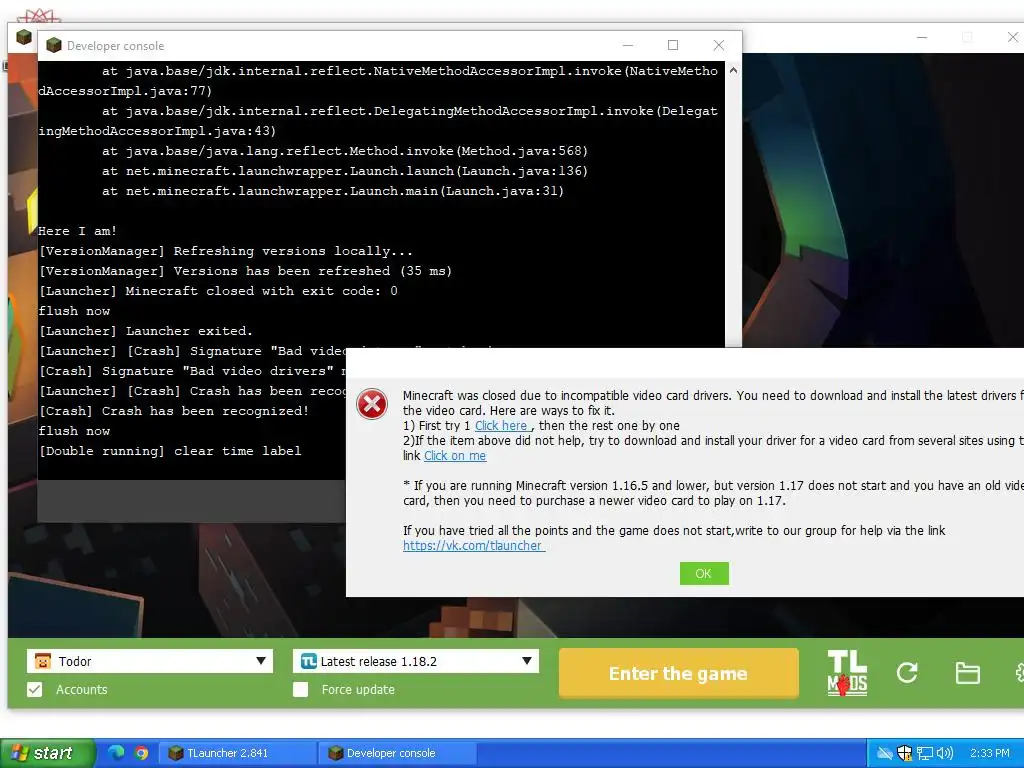Viewport: 1024px width, 768px height.
Task: Click the taskbar clock 2:33 PM
Action: point(989,753)
